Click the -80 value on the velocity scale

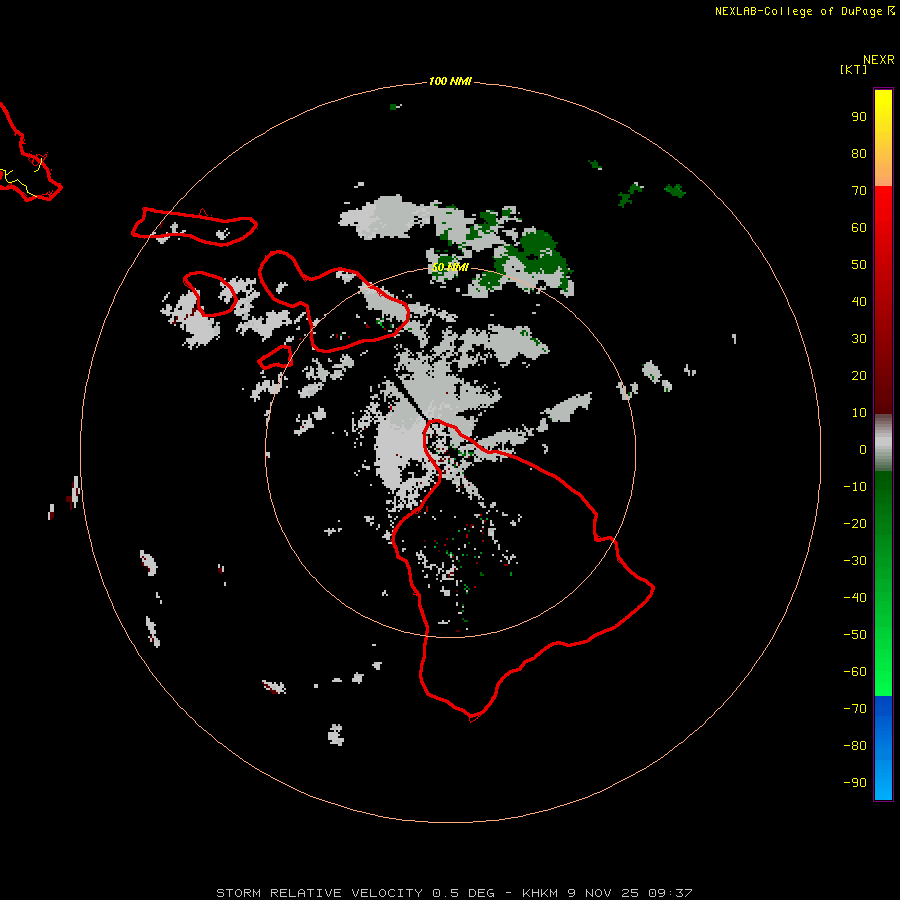(x=855, y=746)
